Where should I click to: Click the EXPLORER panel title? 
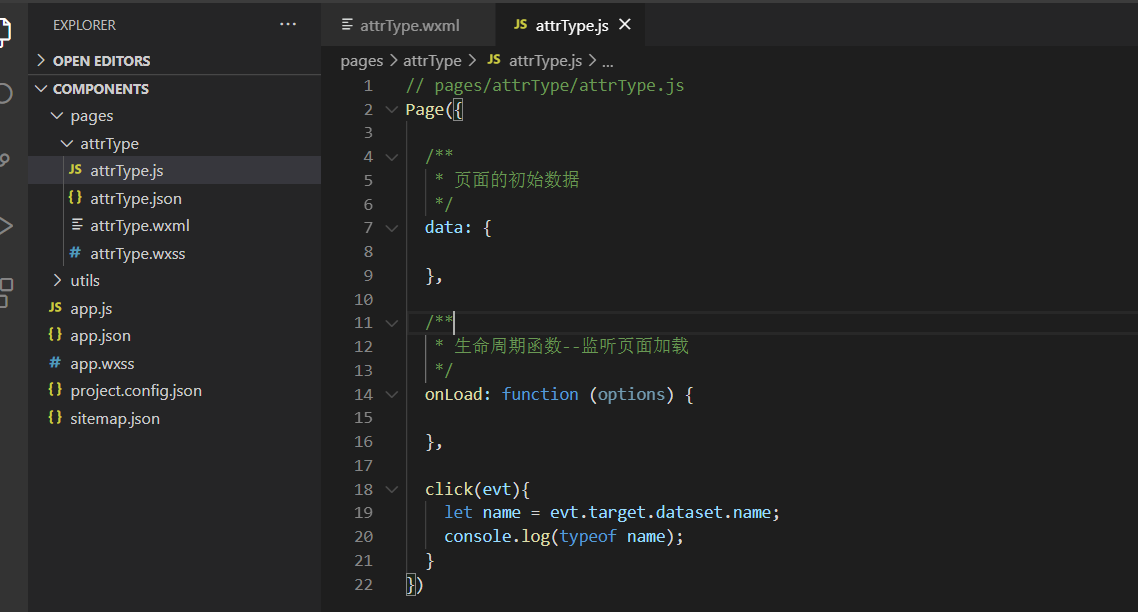click(x=84, y=25)
